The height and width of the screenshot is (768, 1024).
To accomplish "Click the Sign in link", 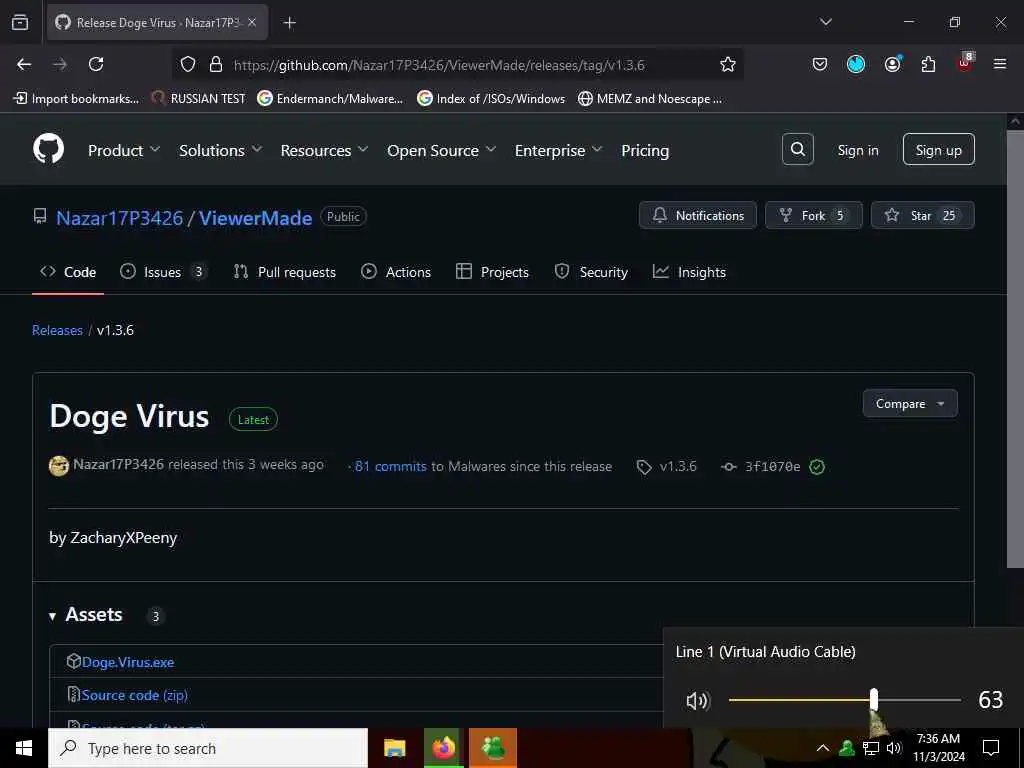I will 858,150.
